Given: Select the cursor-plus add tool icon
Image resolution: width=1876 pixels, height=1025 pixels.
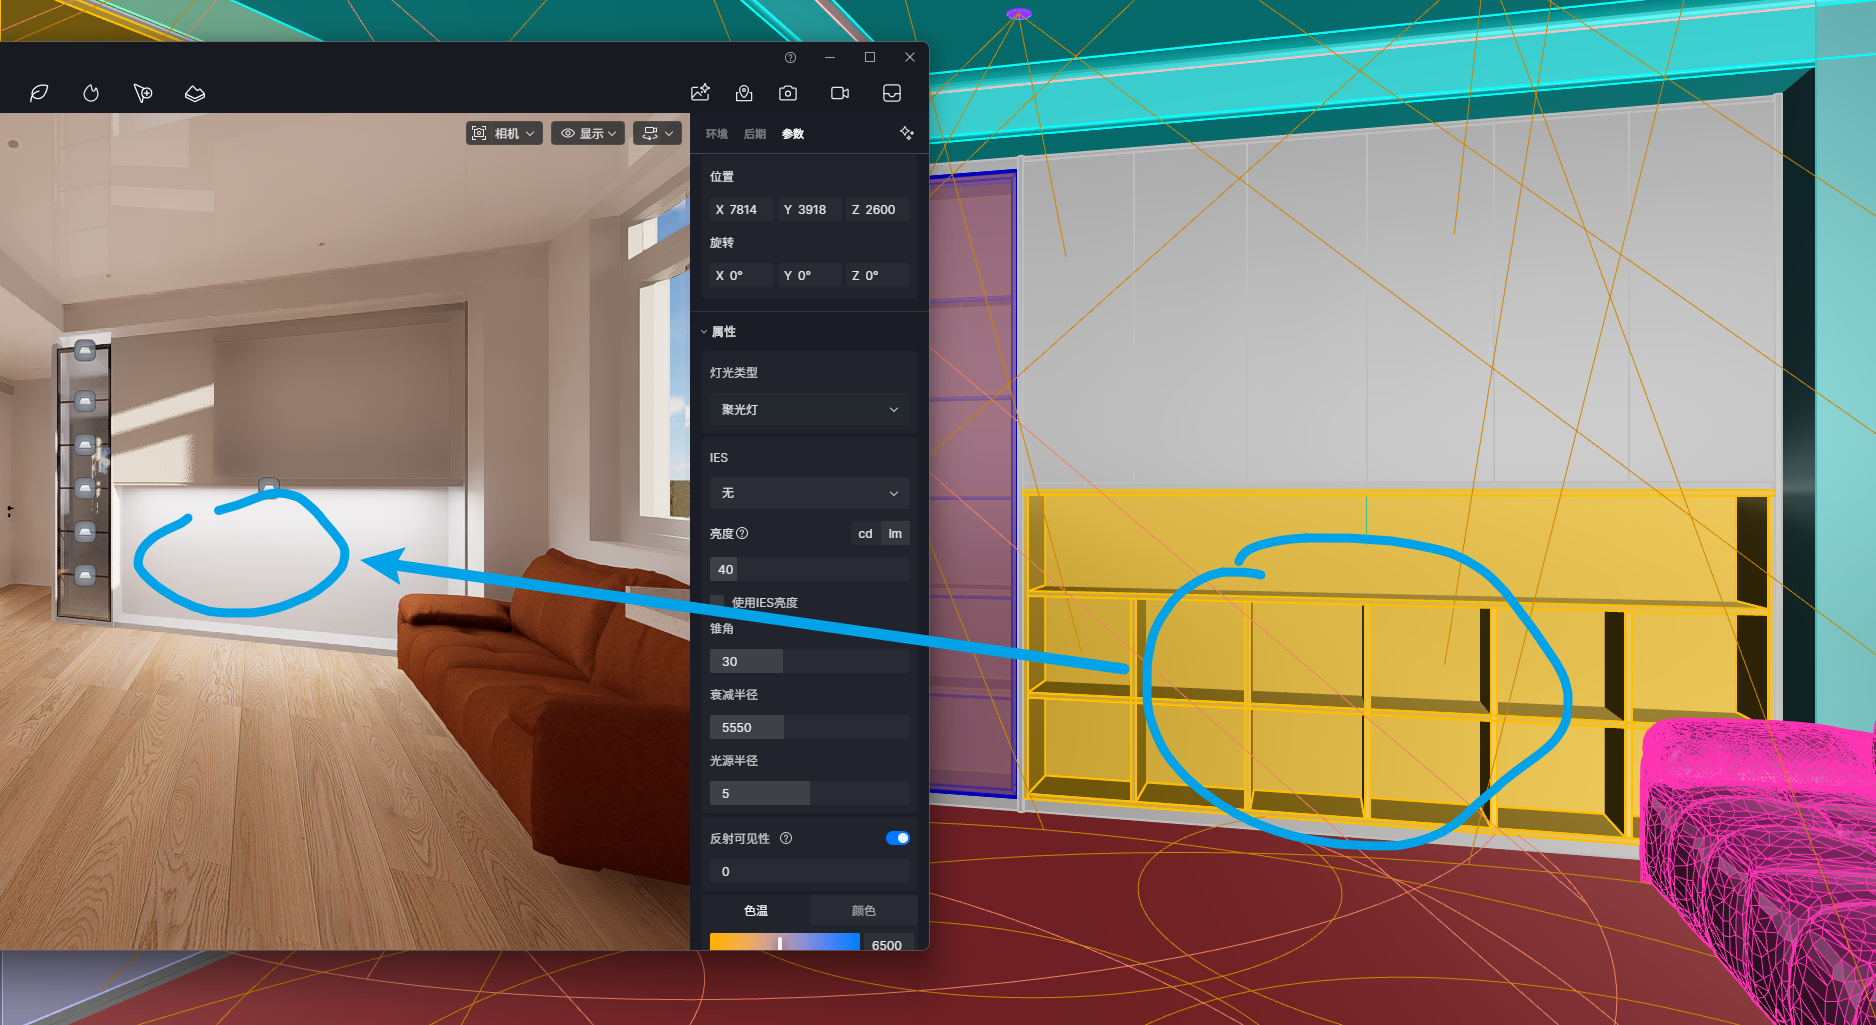Looking at the screenshot, I should tap(143, 93).
